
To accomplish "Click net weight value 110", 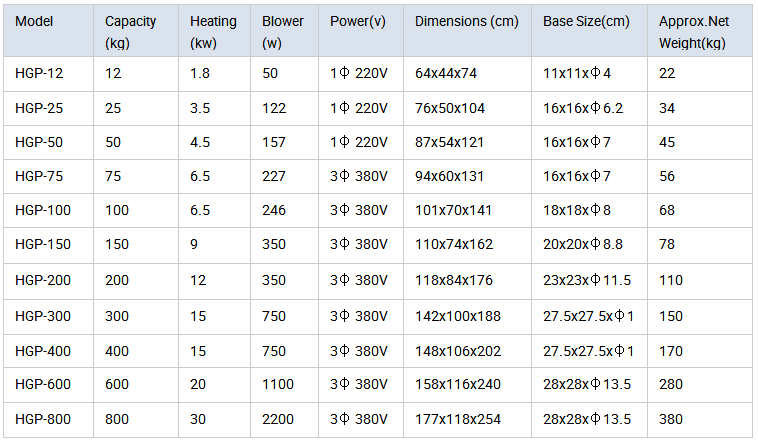I will click(x=671, y=281).
